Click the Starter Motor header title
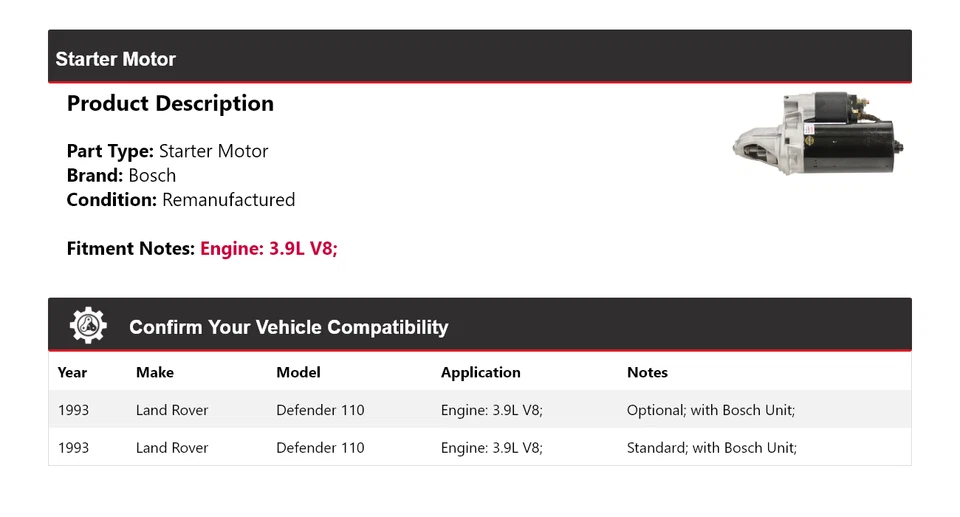Screen dimensions: 960x517 [x=115, y=59]
